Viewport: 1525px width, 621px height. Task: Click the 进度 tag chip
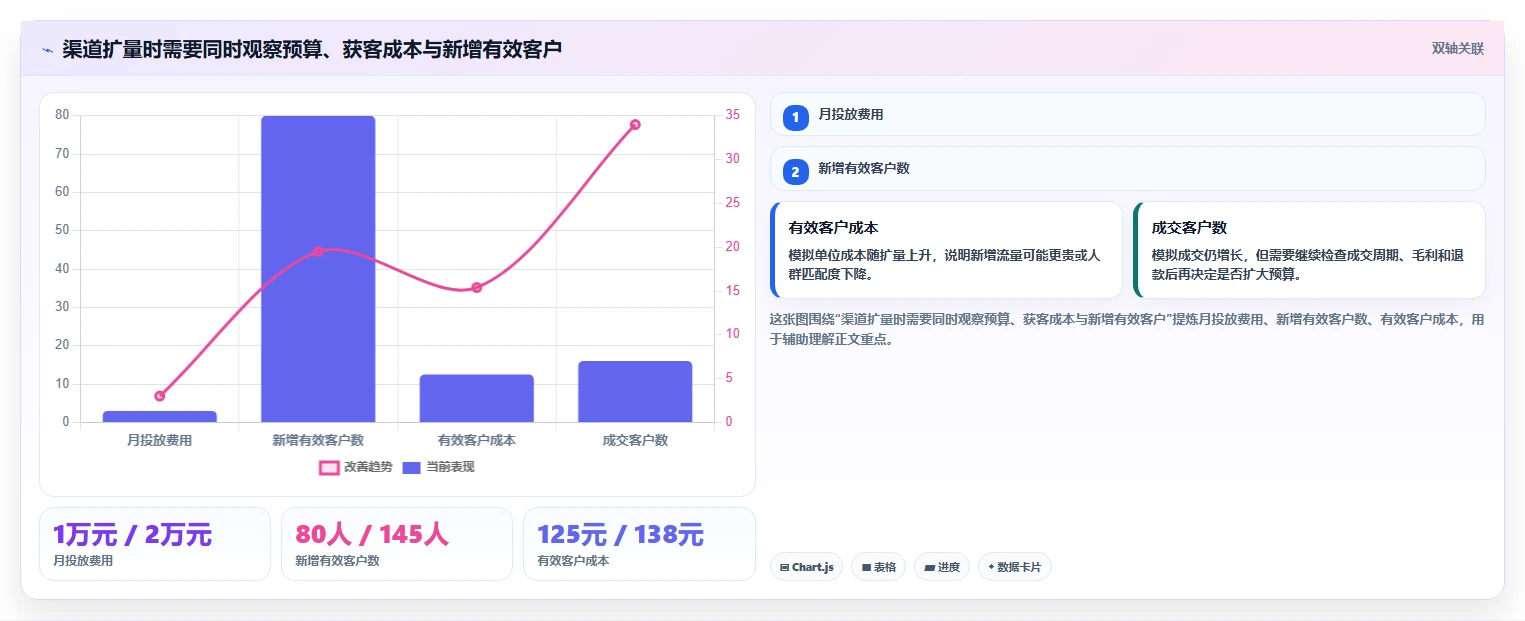(x=942, y=567)
